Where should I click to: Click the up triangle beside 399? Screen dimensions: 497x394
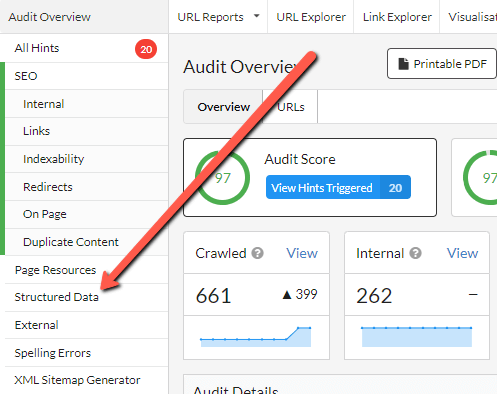click(287, 295)
